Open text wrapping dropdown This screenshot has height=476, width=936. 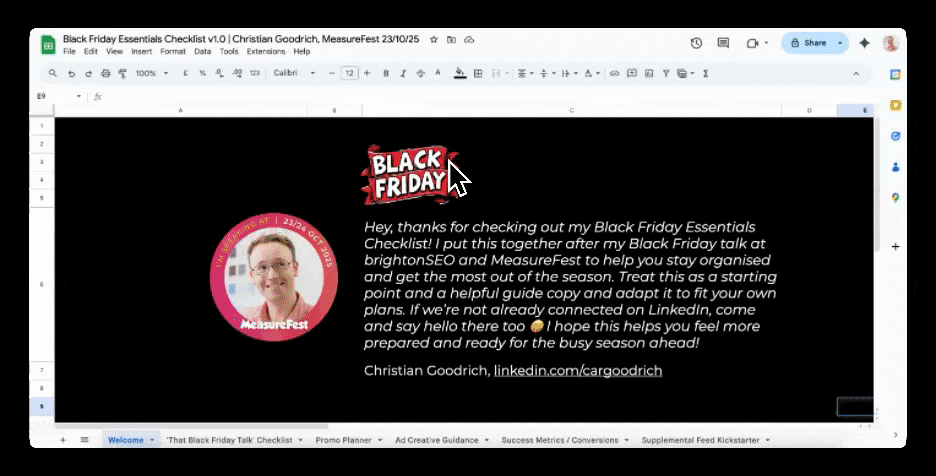click(569, 73)
